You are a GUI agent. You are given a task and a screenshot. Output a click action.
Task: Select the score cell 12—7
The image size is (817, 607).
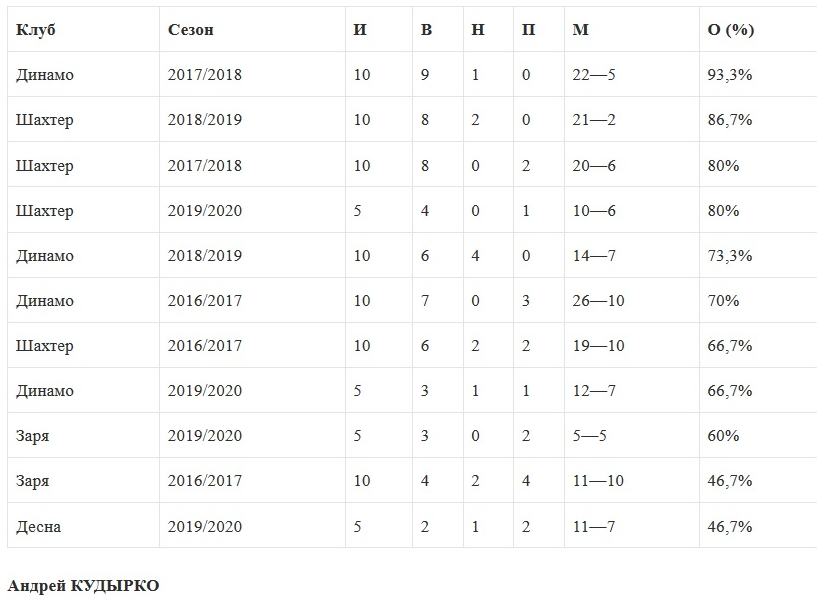[x=594, y=391]
